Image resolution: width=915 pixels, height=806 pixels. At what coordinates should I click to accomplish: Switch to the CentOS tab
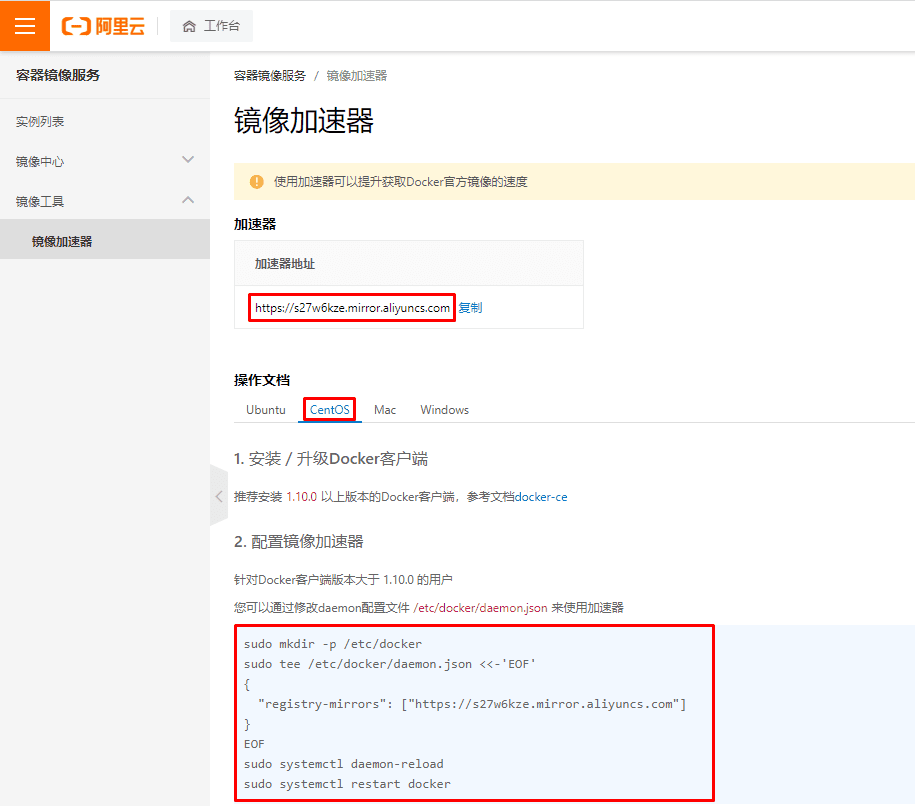(330, 410)
